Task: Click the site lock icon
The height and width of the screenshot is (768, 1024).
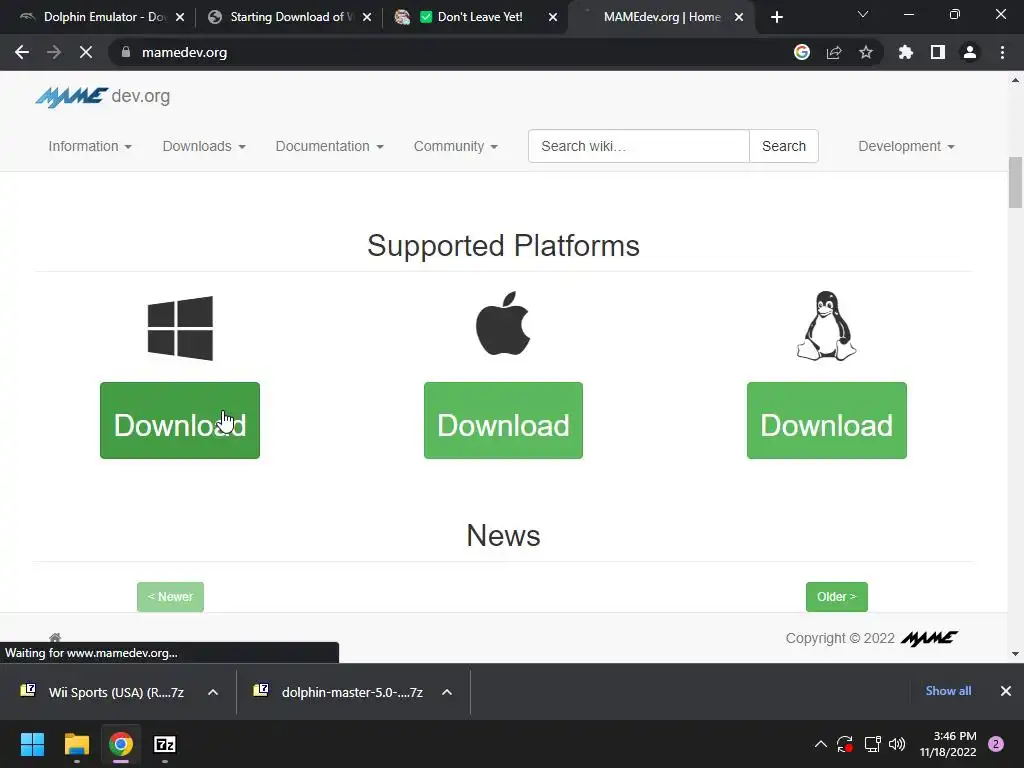Action: [126, 52]
